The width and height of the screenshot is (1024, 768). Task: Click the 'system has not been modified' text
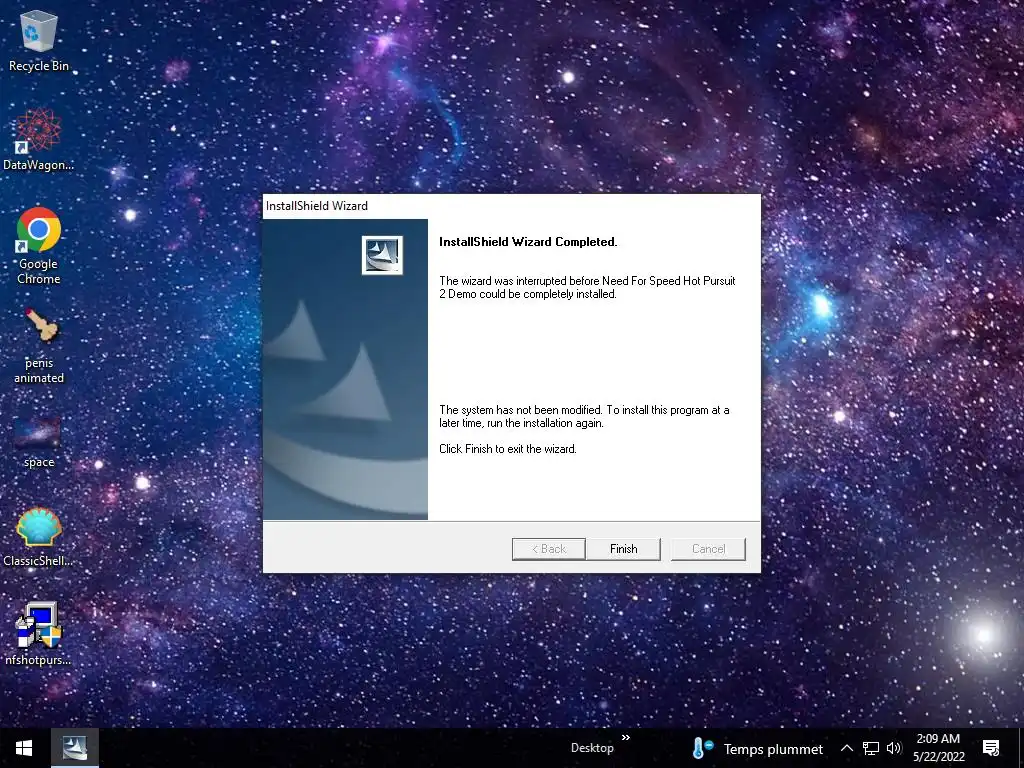pos(584,417)
